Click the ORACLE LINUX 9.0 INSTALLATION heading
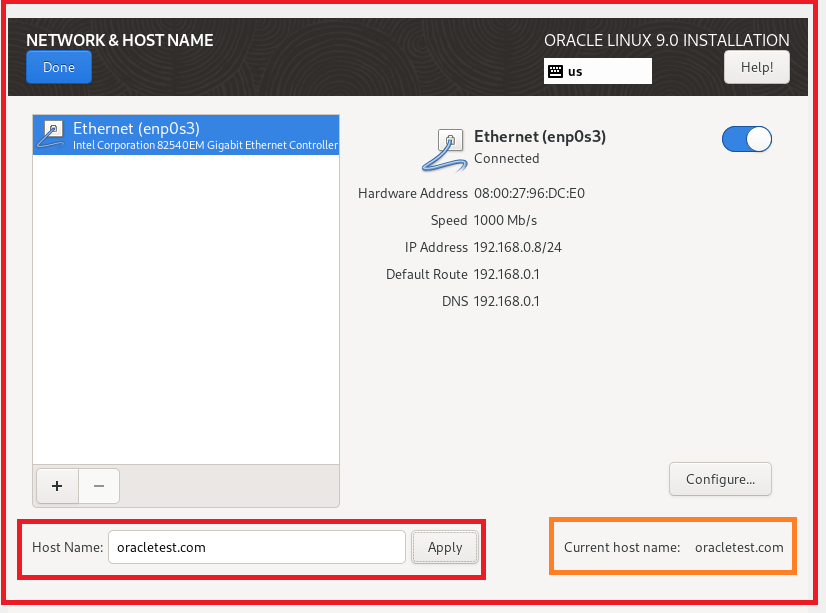Image resolution: width=826 pixels, height=613 pixels. click(x=666, y=40)
